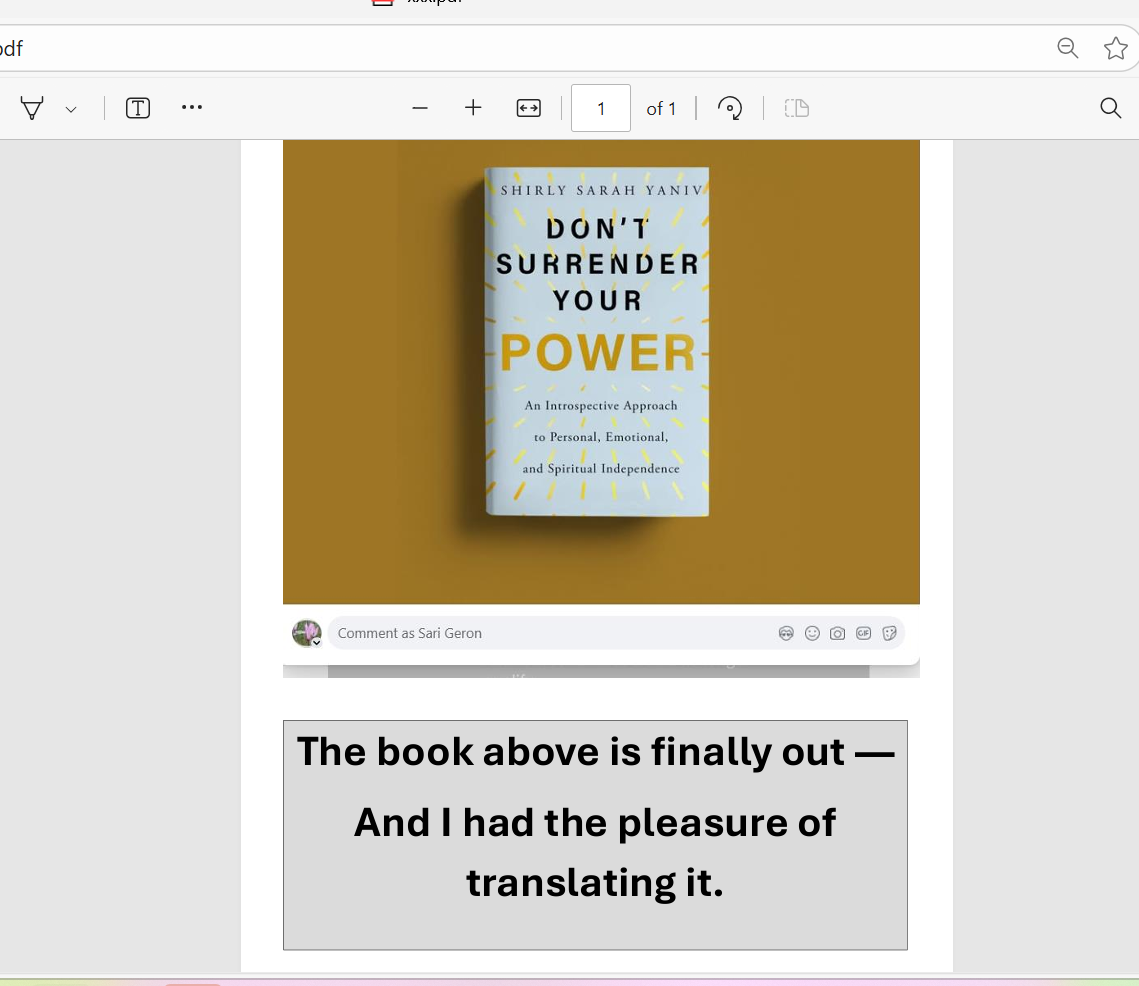Click the 'of 1' page count text

pos(661,109)
